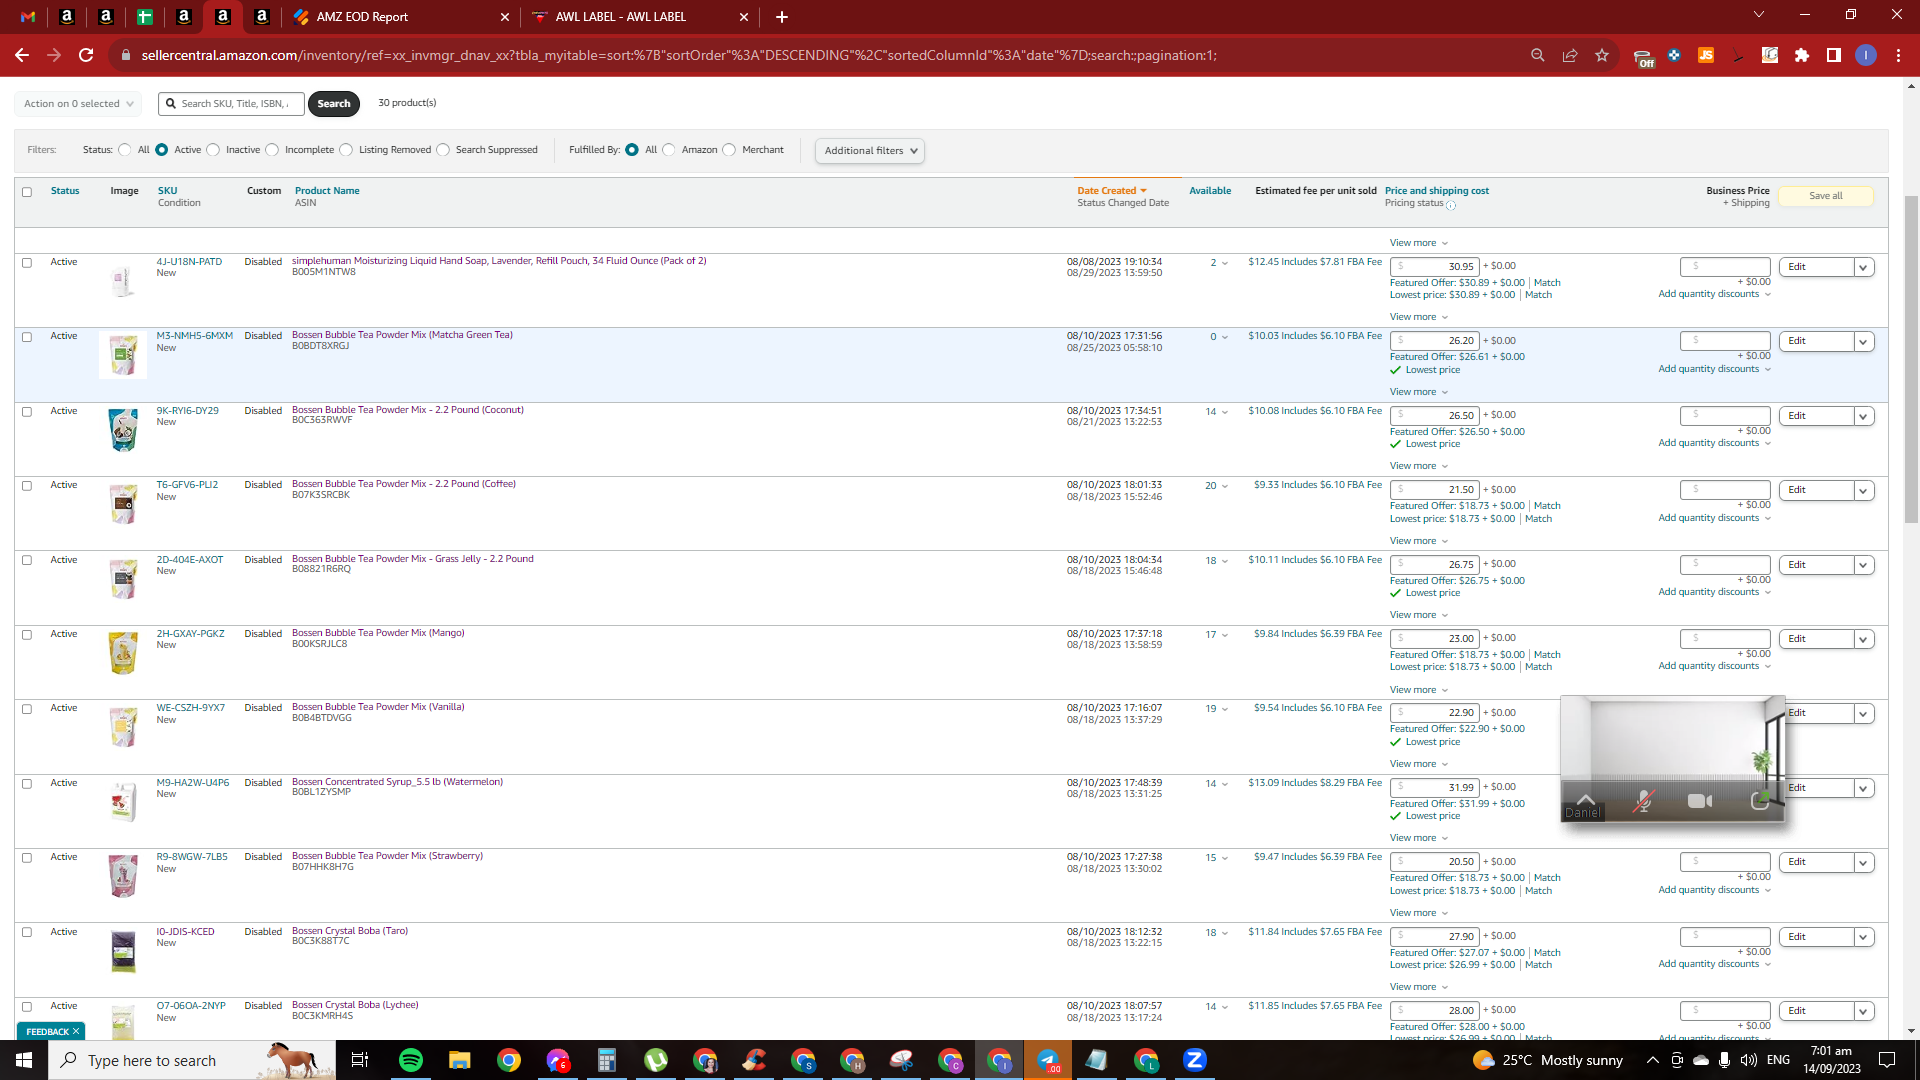Open the Chrome profile avatar
Screen dimensions: 1920x1080
1866,55
